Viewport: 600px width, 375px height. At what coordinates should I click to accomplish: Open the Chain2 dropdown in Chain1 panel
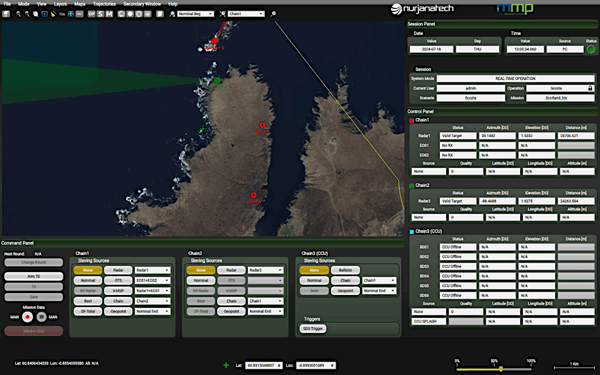(x=152, y=301)
